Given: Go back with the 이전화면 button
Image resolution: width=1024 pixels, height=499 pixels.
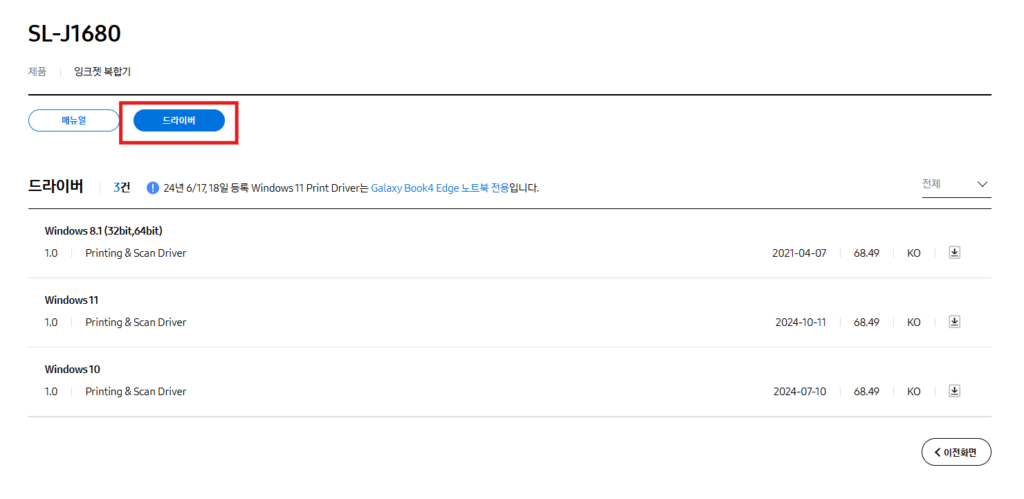Looking at the screenshot, I should click(x=956, y=452).
